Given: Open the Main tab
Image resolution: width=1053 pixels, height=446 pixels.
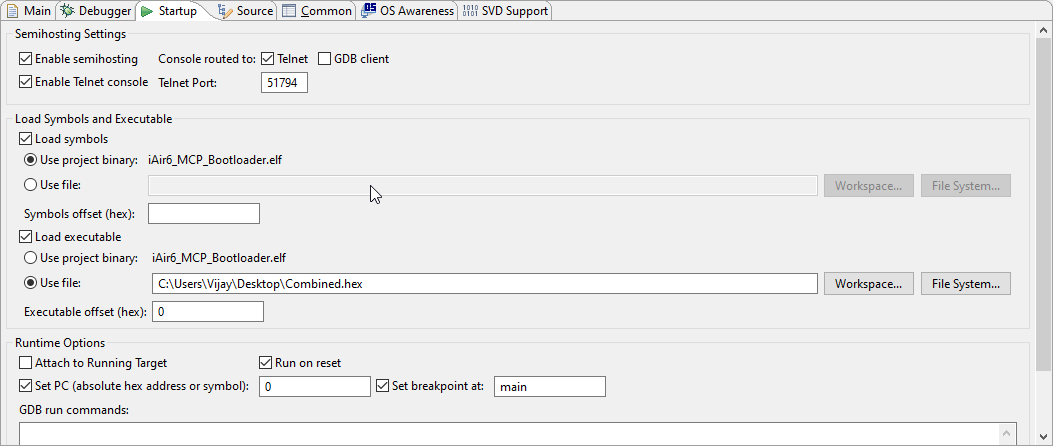Looking at the screenshot, I should coord(29,11).
